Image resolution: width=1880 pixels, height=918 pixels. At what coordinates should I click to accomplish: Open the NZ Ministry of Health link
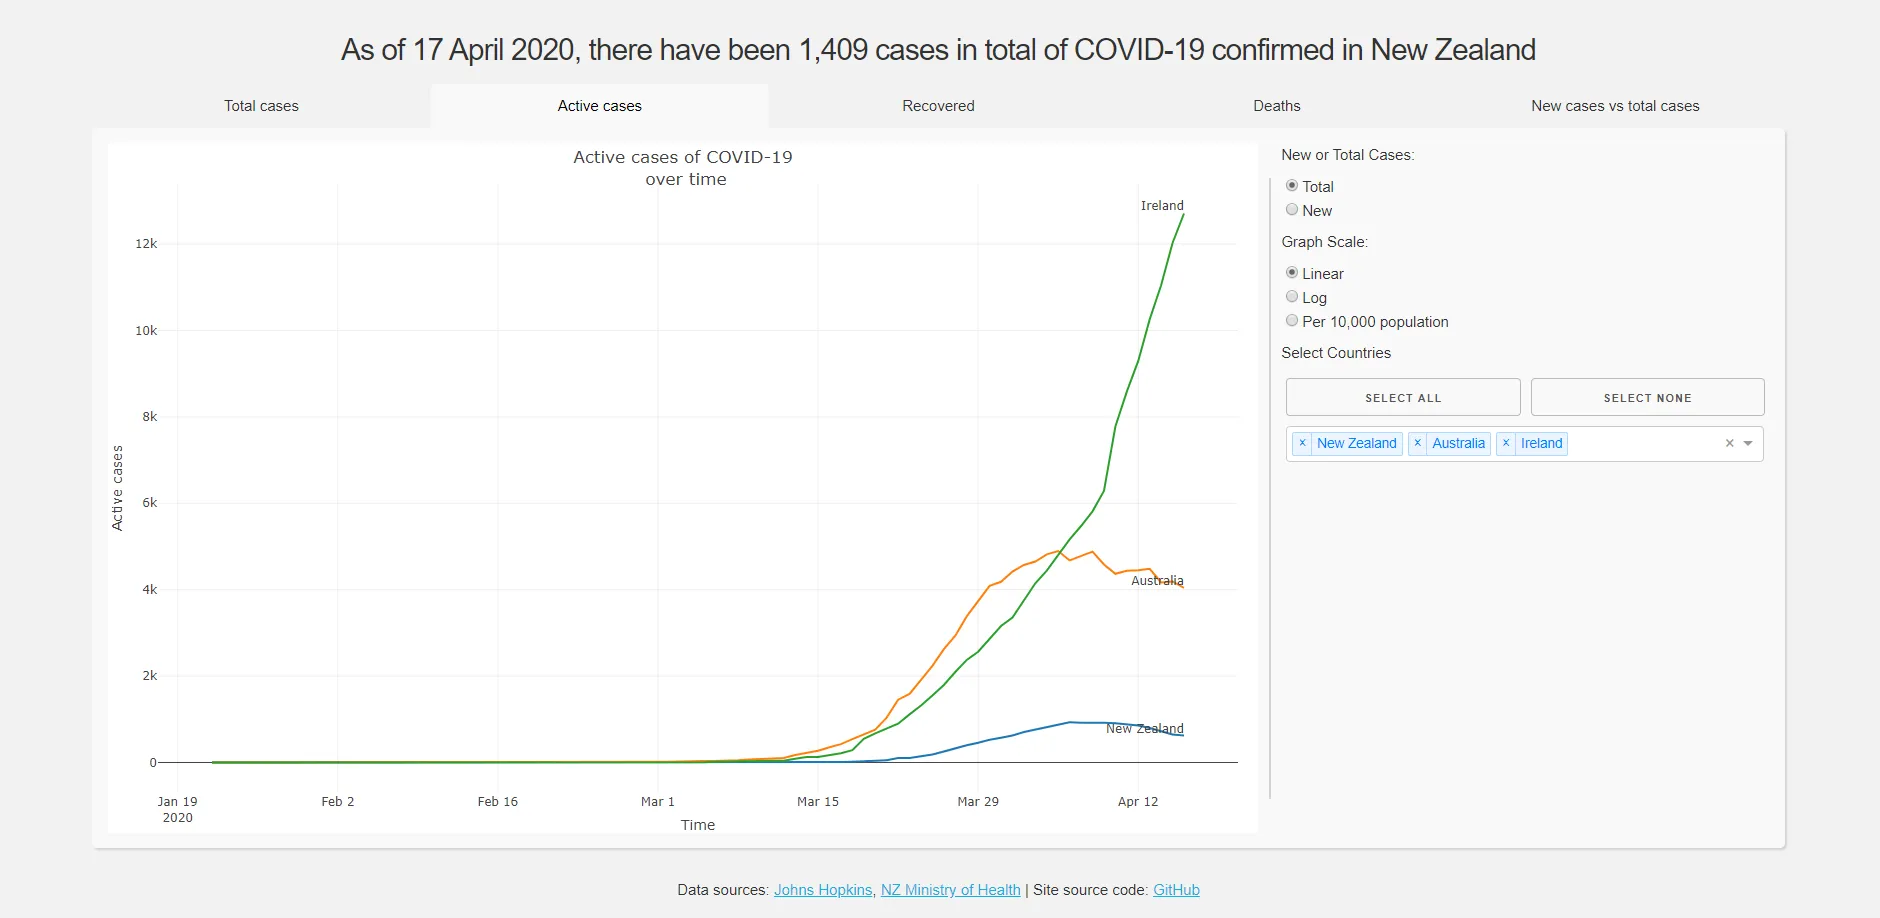pyautogui.click(x=950, y=889)
